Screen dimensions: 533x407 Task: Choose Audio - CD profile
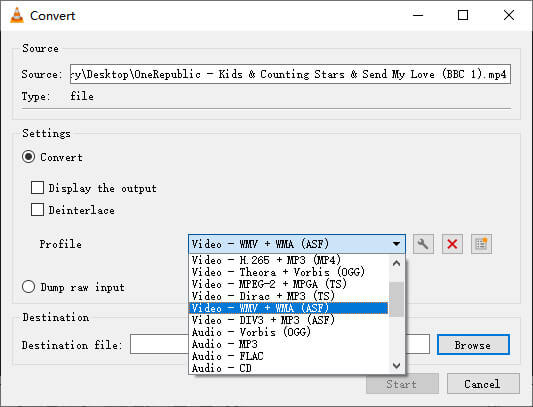(x=288, y=368)
